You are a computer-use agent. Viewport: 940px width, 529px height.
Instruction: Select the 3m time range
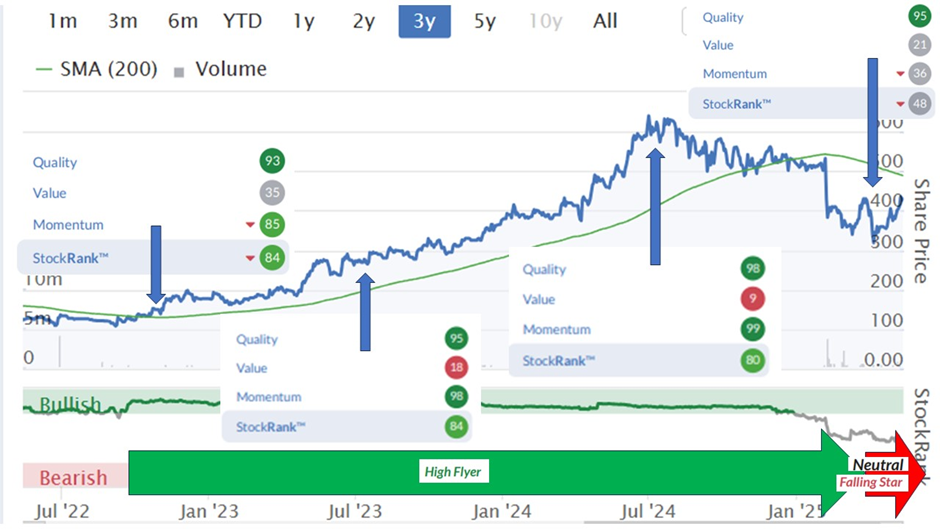(x=123, y=21)
